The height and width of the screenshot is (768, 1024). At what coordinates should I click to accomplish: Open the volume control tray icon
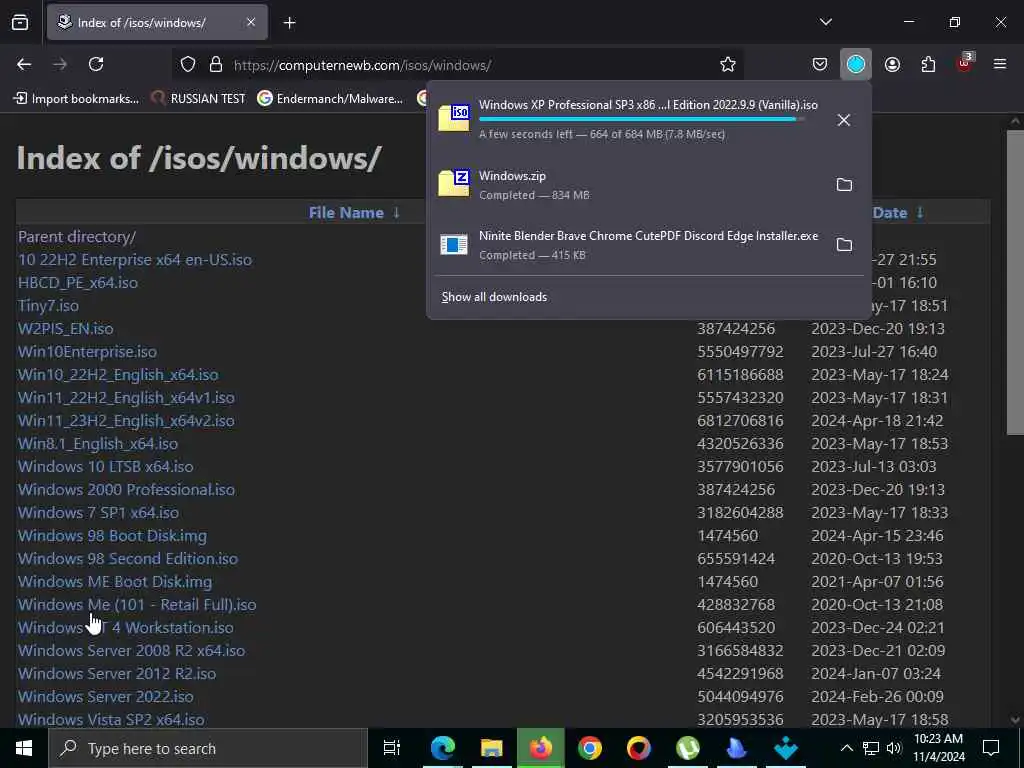click(x=894, y=748)
